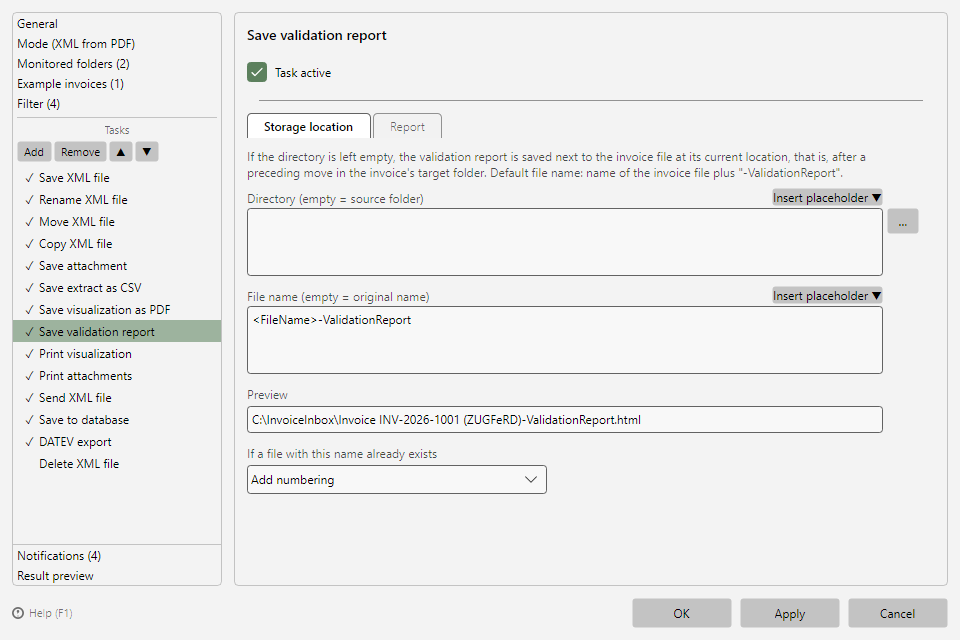This screenshot has height=640, width=960.
Task: Click the File name field with <FileName>-ValidationReport
Action: pos(564,340)
